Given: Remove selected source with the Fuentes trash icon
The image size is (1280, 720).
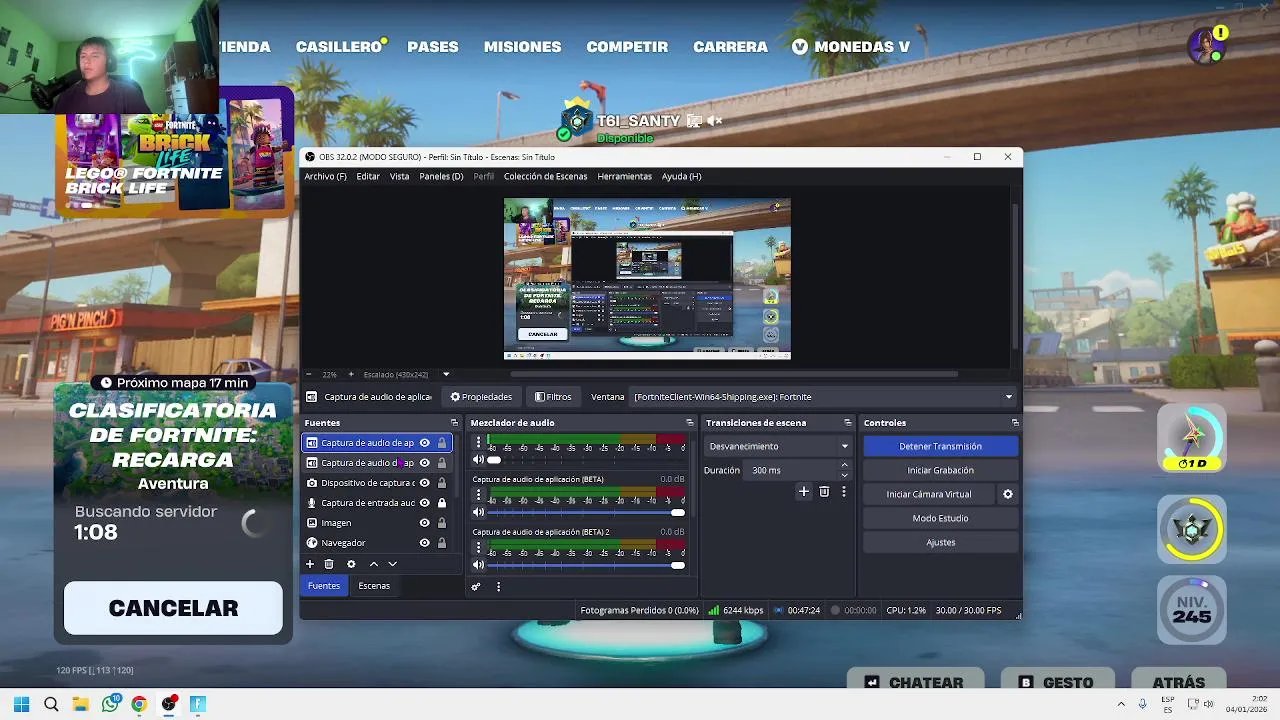Looking at the screenshot, I should click(x=329, y=564).
